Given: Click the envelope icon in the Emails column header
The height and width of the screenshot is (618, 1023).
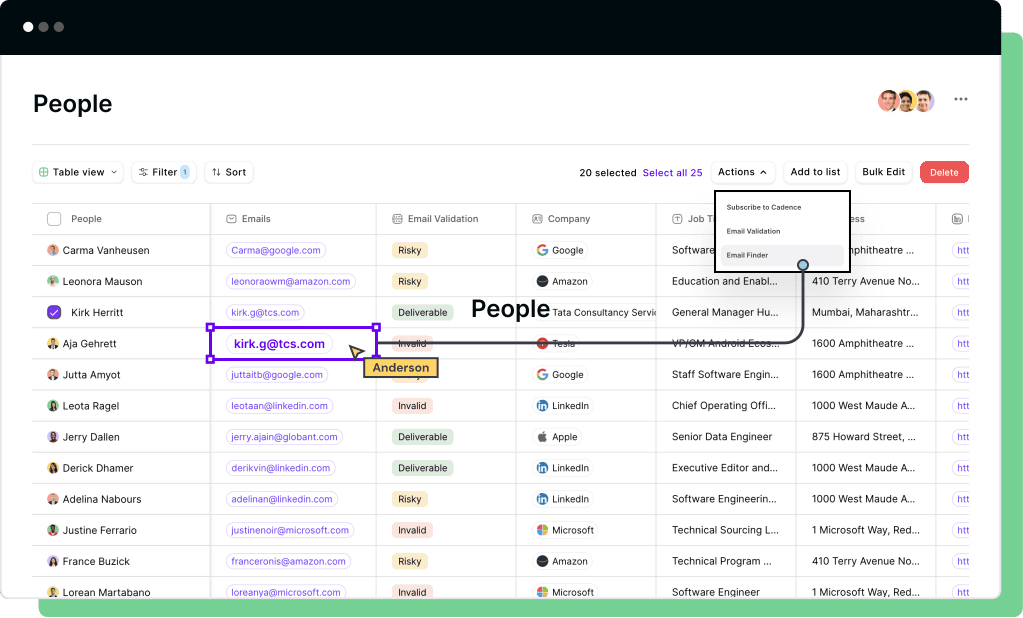Looking at the screenshot, I should pyautogui.click(x=233, y=218).
